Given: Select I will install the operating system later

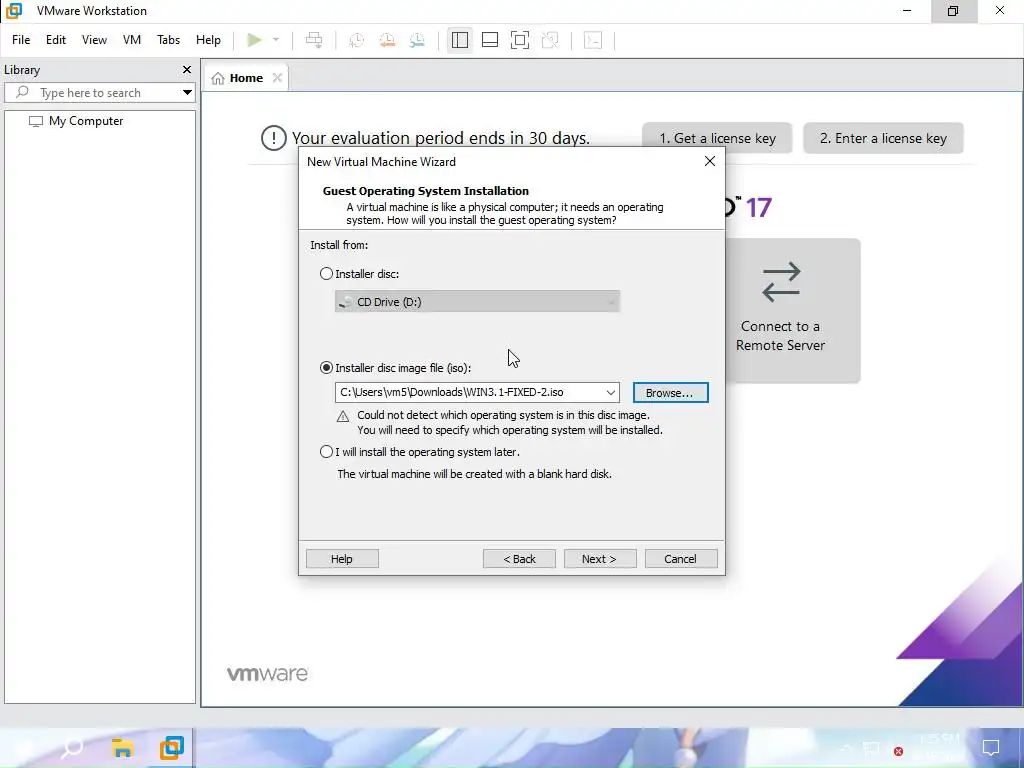Looking at the screenshot, I should pyautogui.click(x=326, y=451).
